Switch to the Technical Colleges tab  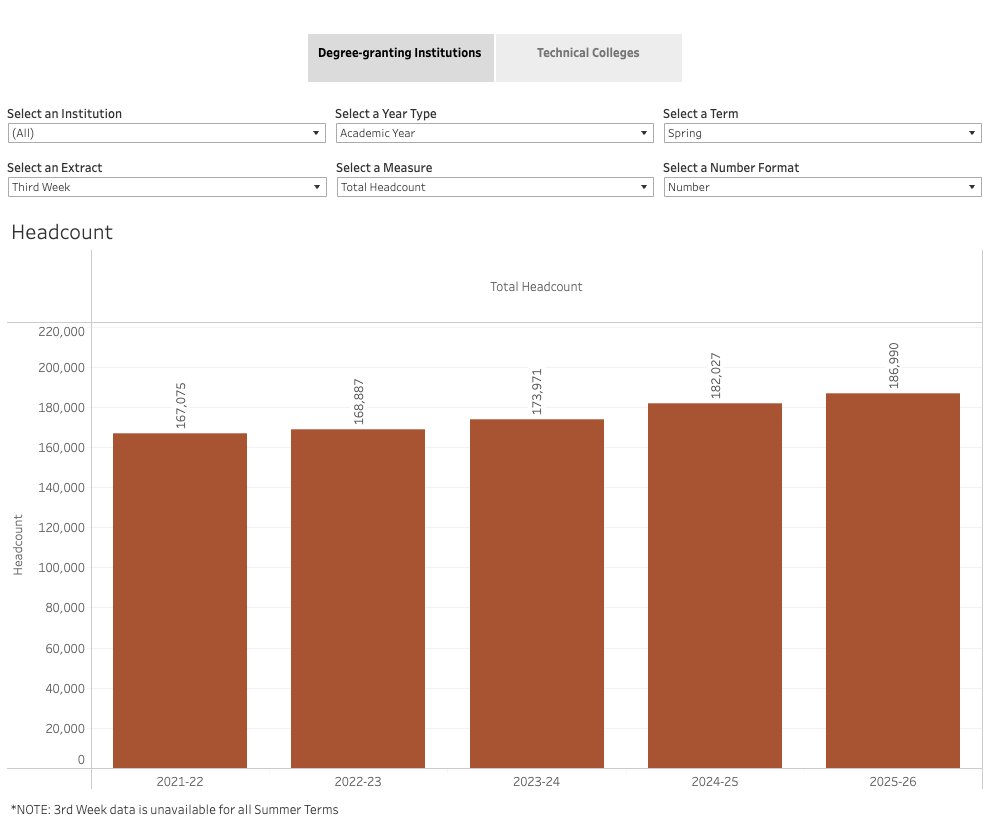[588, 54]
